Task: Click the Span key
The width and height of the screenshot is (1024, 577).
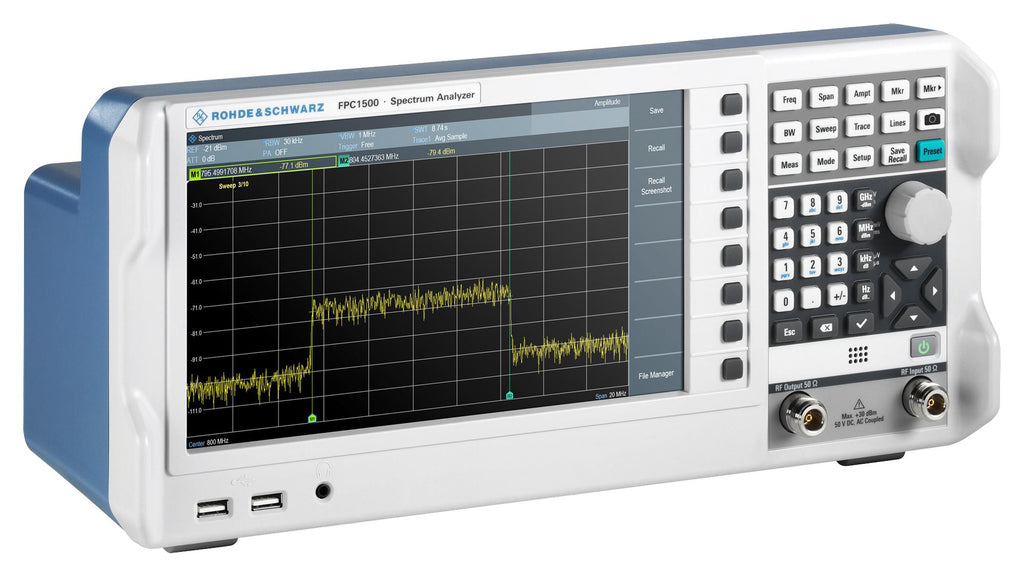Action: point(825,97)
